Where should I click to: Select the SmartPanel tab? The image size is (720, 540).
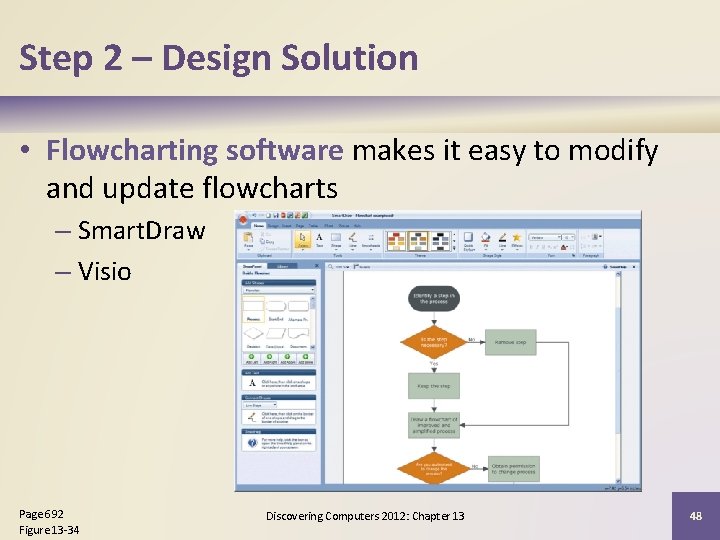253,266
